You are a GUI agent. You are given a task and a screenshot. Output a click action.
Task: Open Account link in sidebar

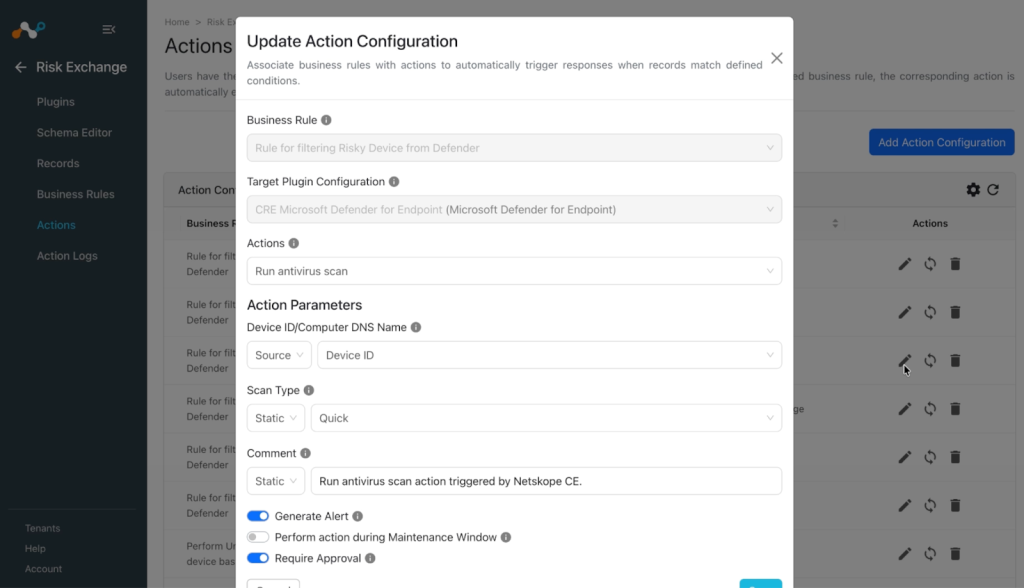[x=43, y=569]
